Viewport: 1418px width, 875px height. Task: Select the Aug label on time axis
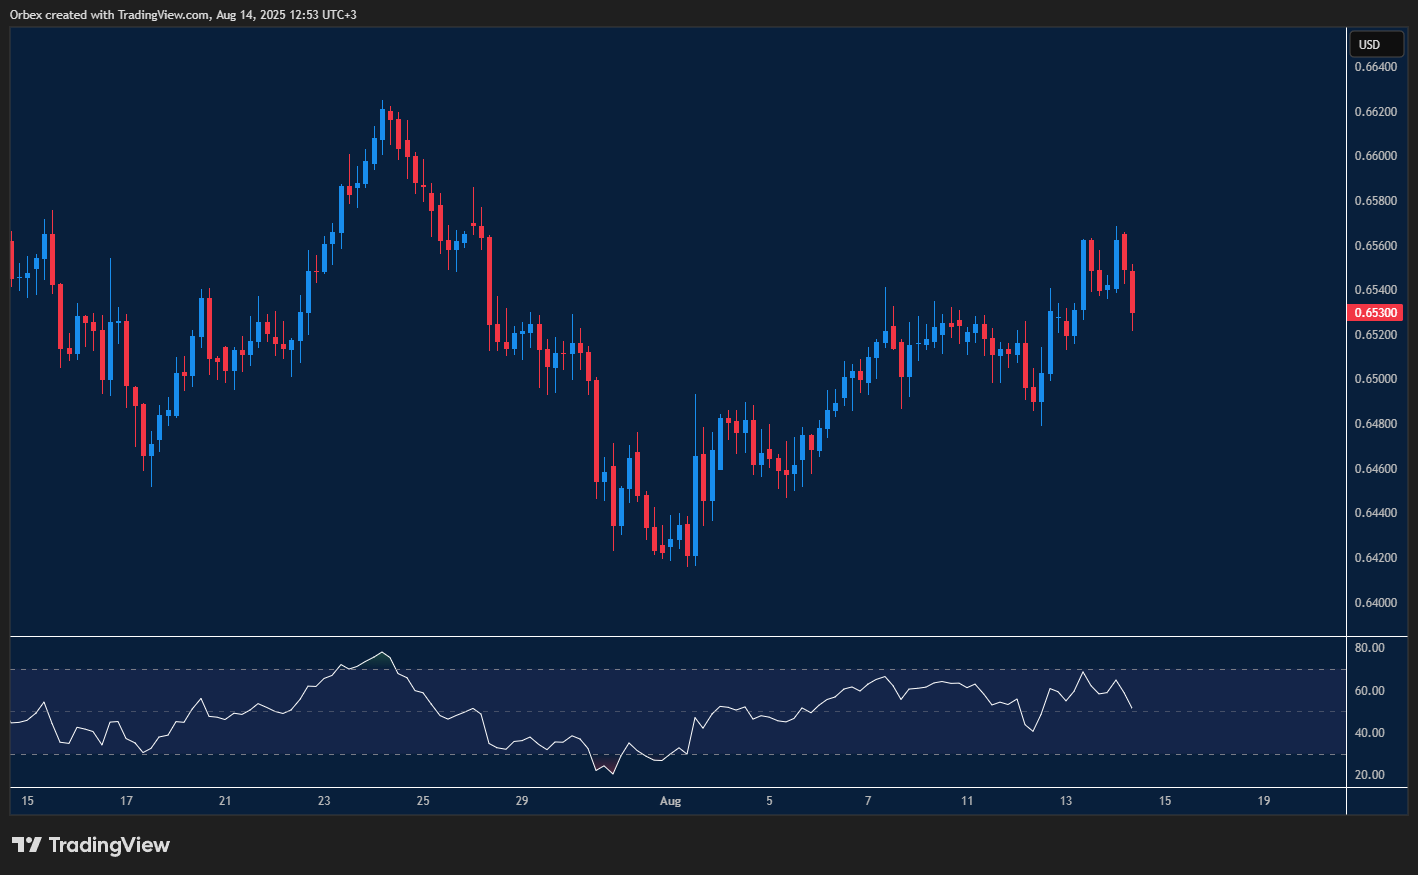[x=670, y=801]
